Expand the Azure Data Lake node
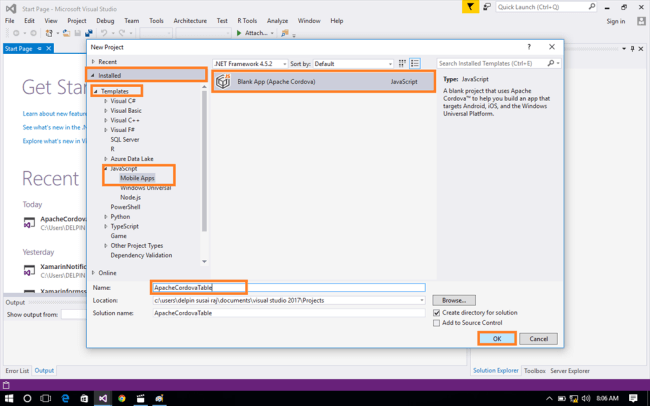The width and height of the screenshot is (650, 406). (106, 159)
